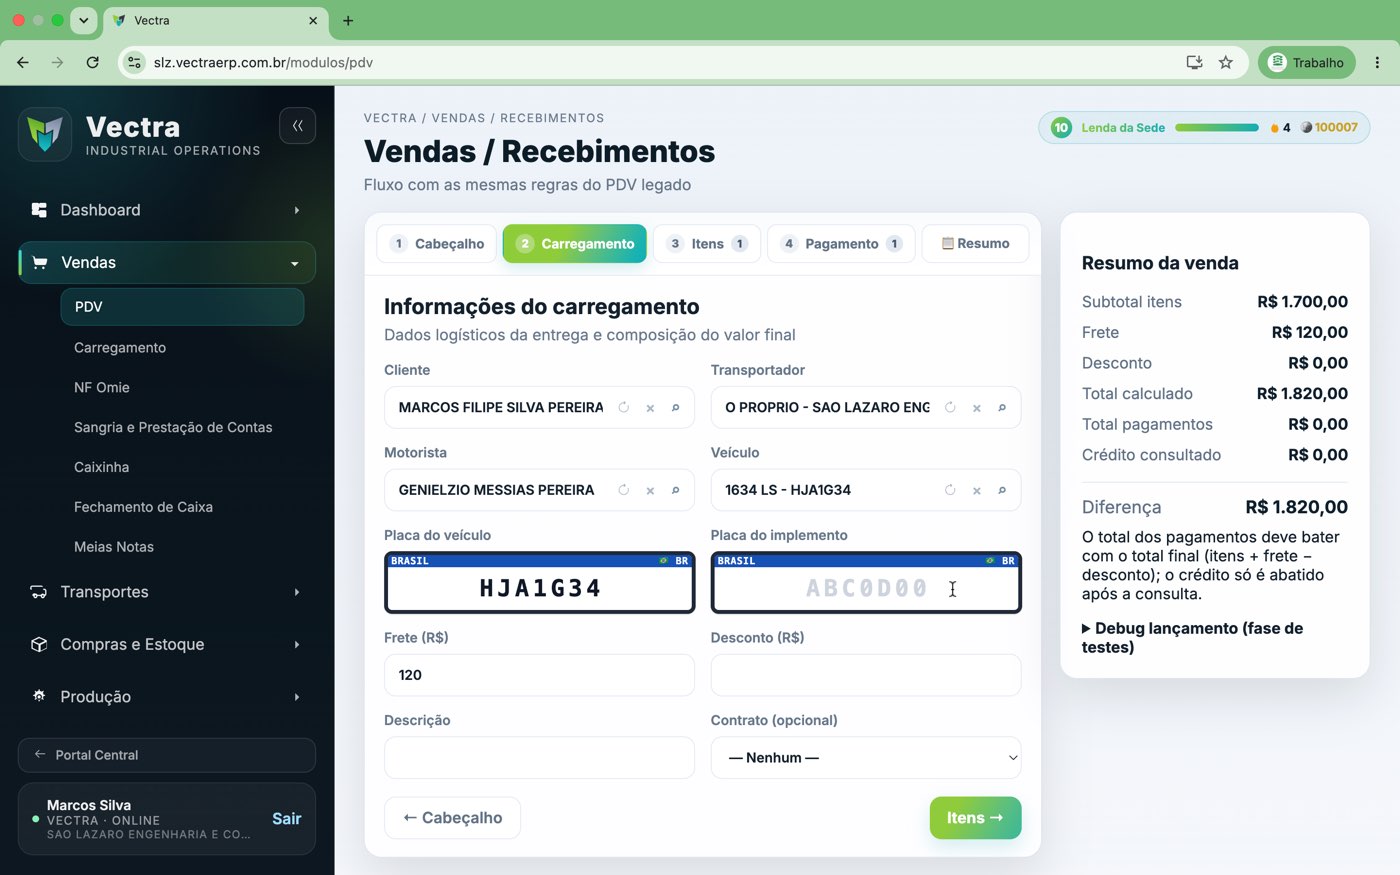Click the Vendas shopping cart icon
Screen dimensions: 1400x875
[40, 263]
